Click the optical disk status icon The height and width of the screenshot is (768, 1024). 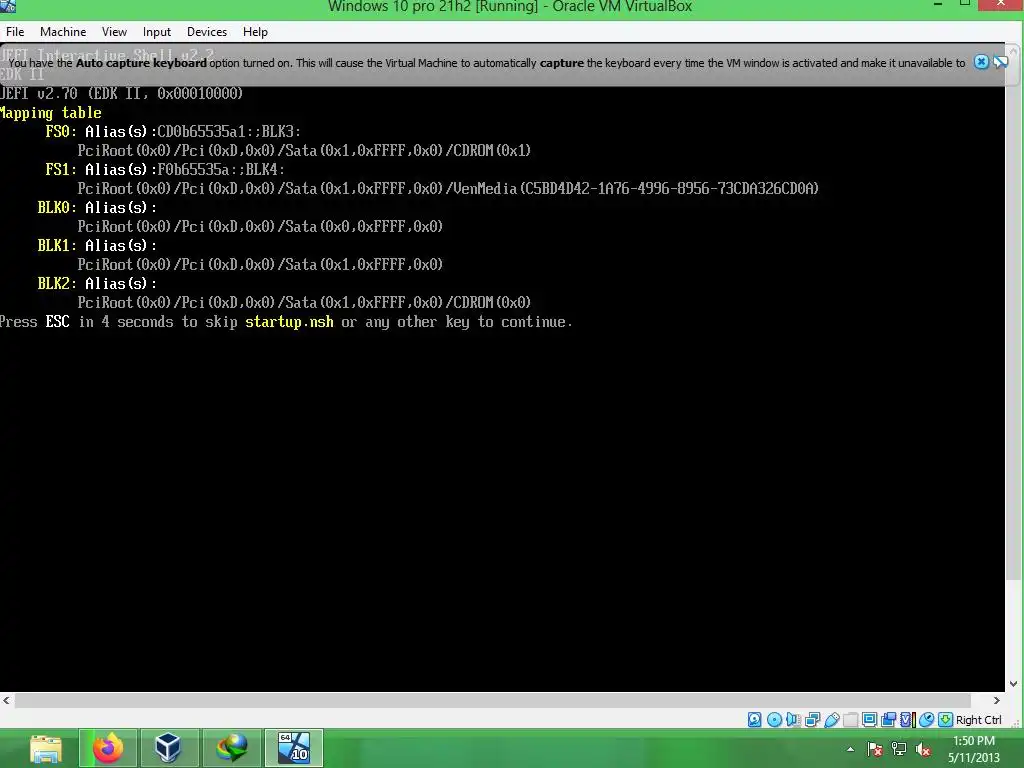pos(774,720)
